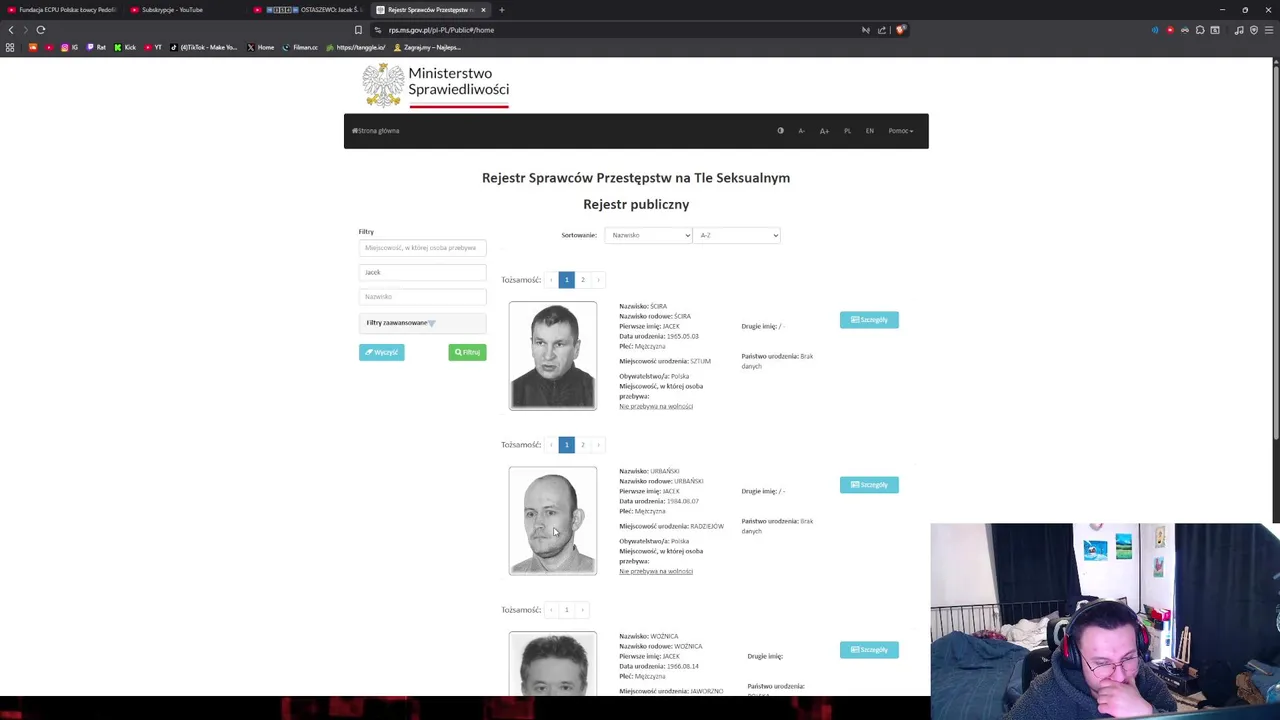Viewport: 1280px width, 720px height.
Task: Open the bookmarks apps grid icon
Action: (x=10, y=48)
